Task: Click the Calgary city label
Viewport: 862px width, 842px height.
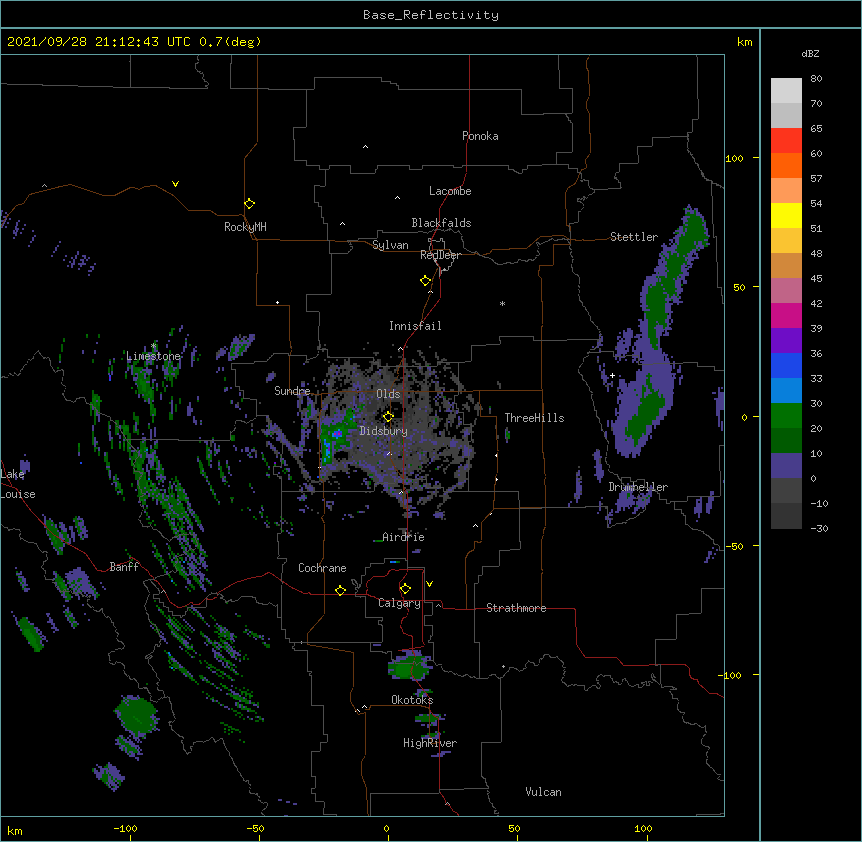Action: [x=400, y=603]
